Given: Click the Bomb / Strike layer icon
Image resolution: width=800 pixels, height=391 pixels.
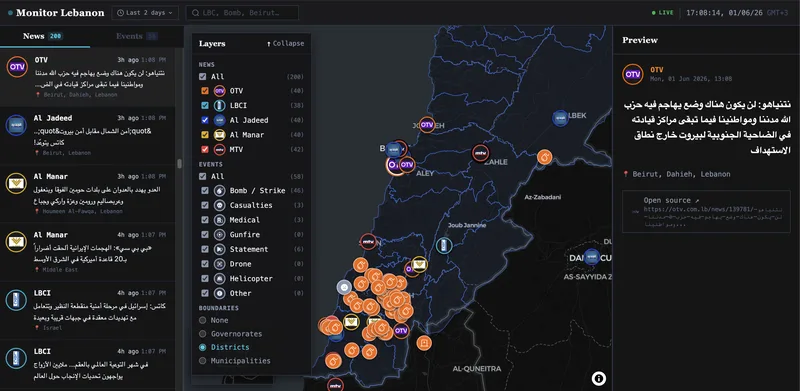Looking at the screenshot, I should coord(219,190).
